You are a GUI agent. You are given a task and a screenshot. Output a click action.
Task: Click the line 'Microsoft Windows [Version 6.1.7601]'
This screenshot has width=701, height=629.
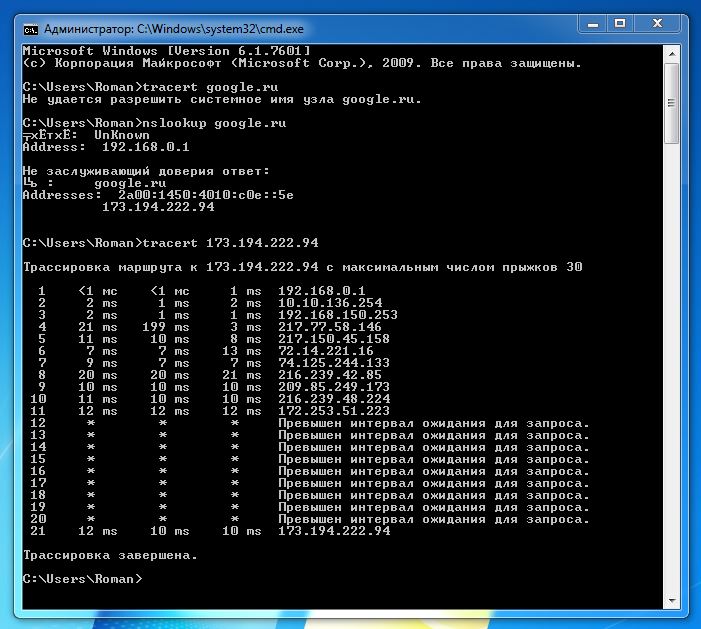click(x=166, y=51)
